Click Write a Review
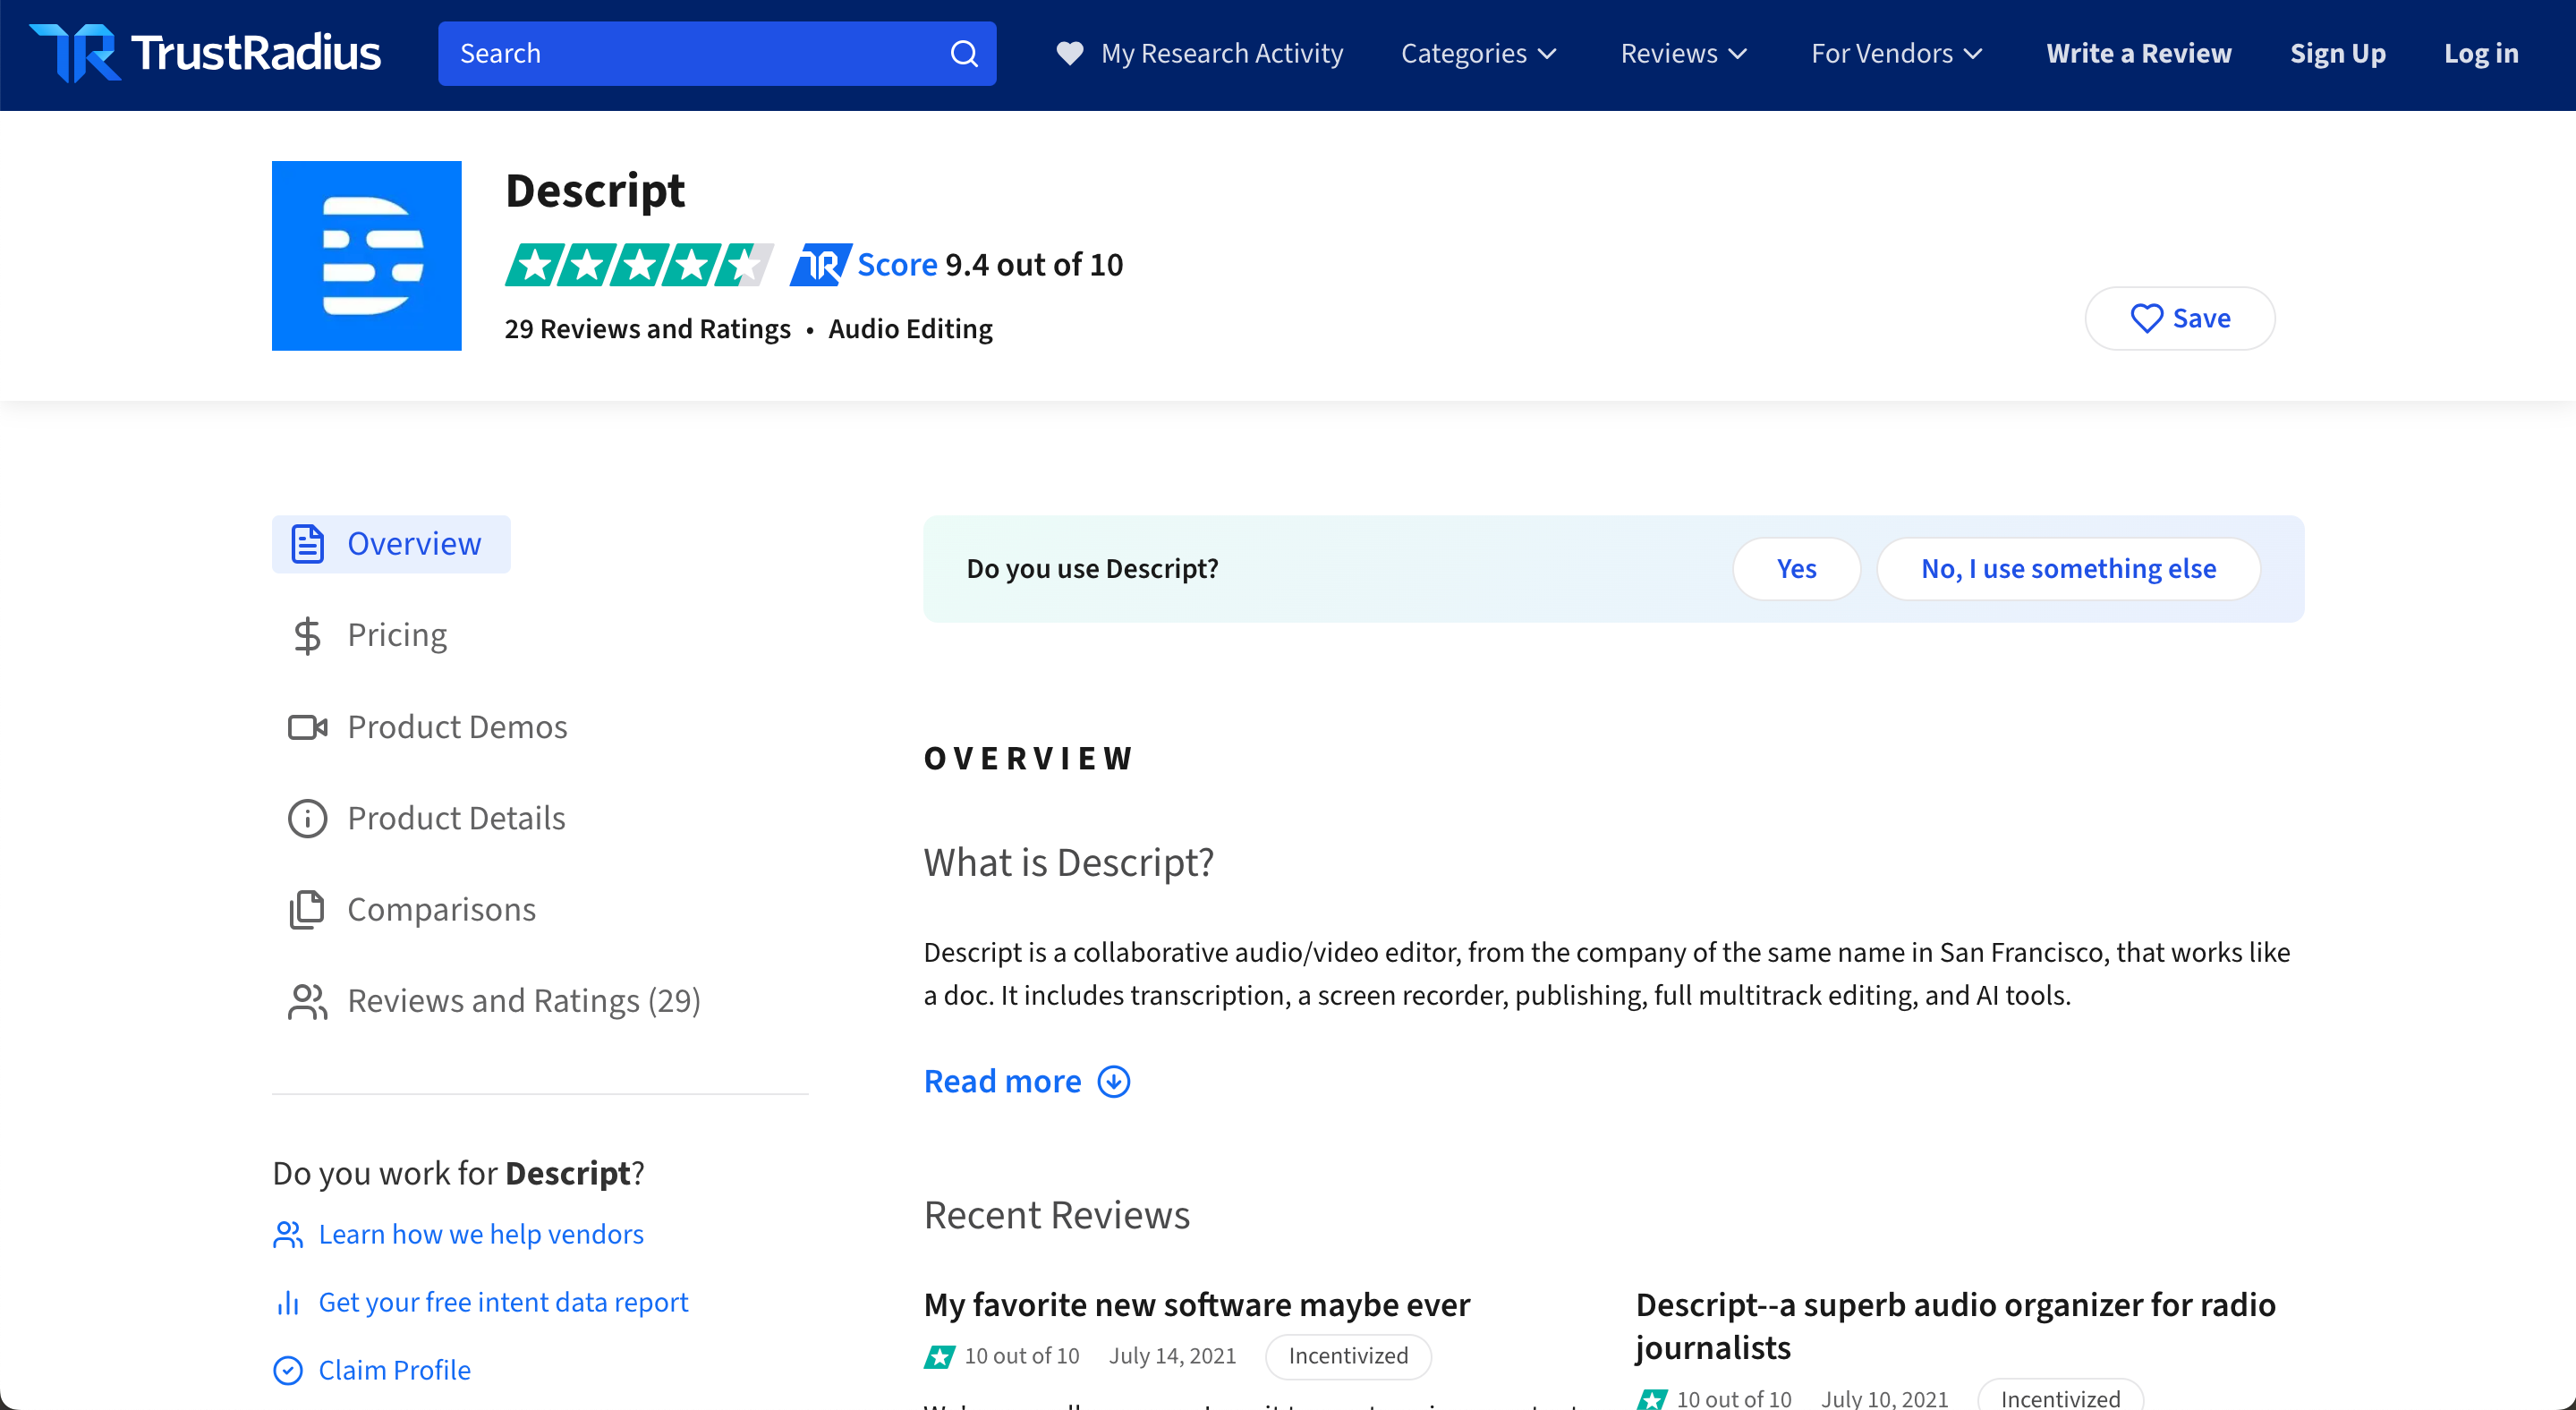Viewport: 2576px width, 1410px height. click(2138, 54)
